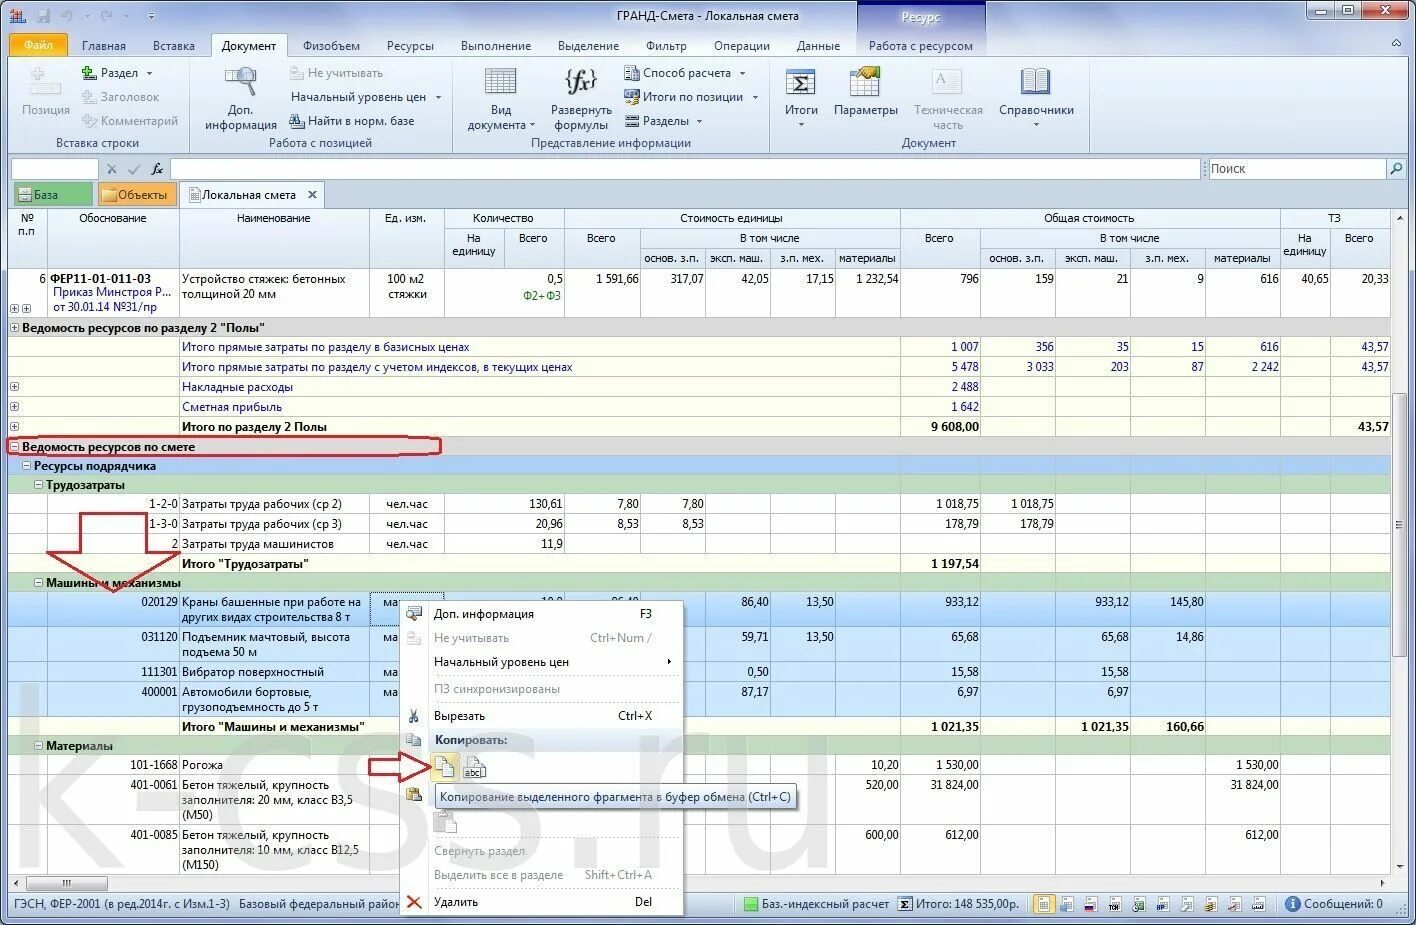Open the Способ расчета dropdown

[685, 73]
